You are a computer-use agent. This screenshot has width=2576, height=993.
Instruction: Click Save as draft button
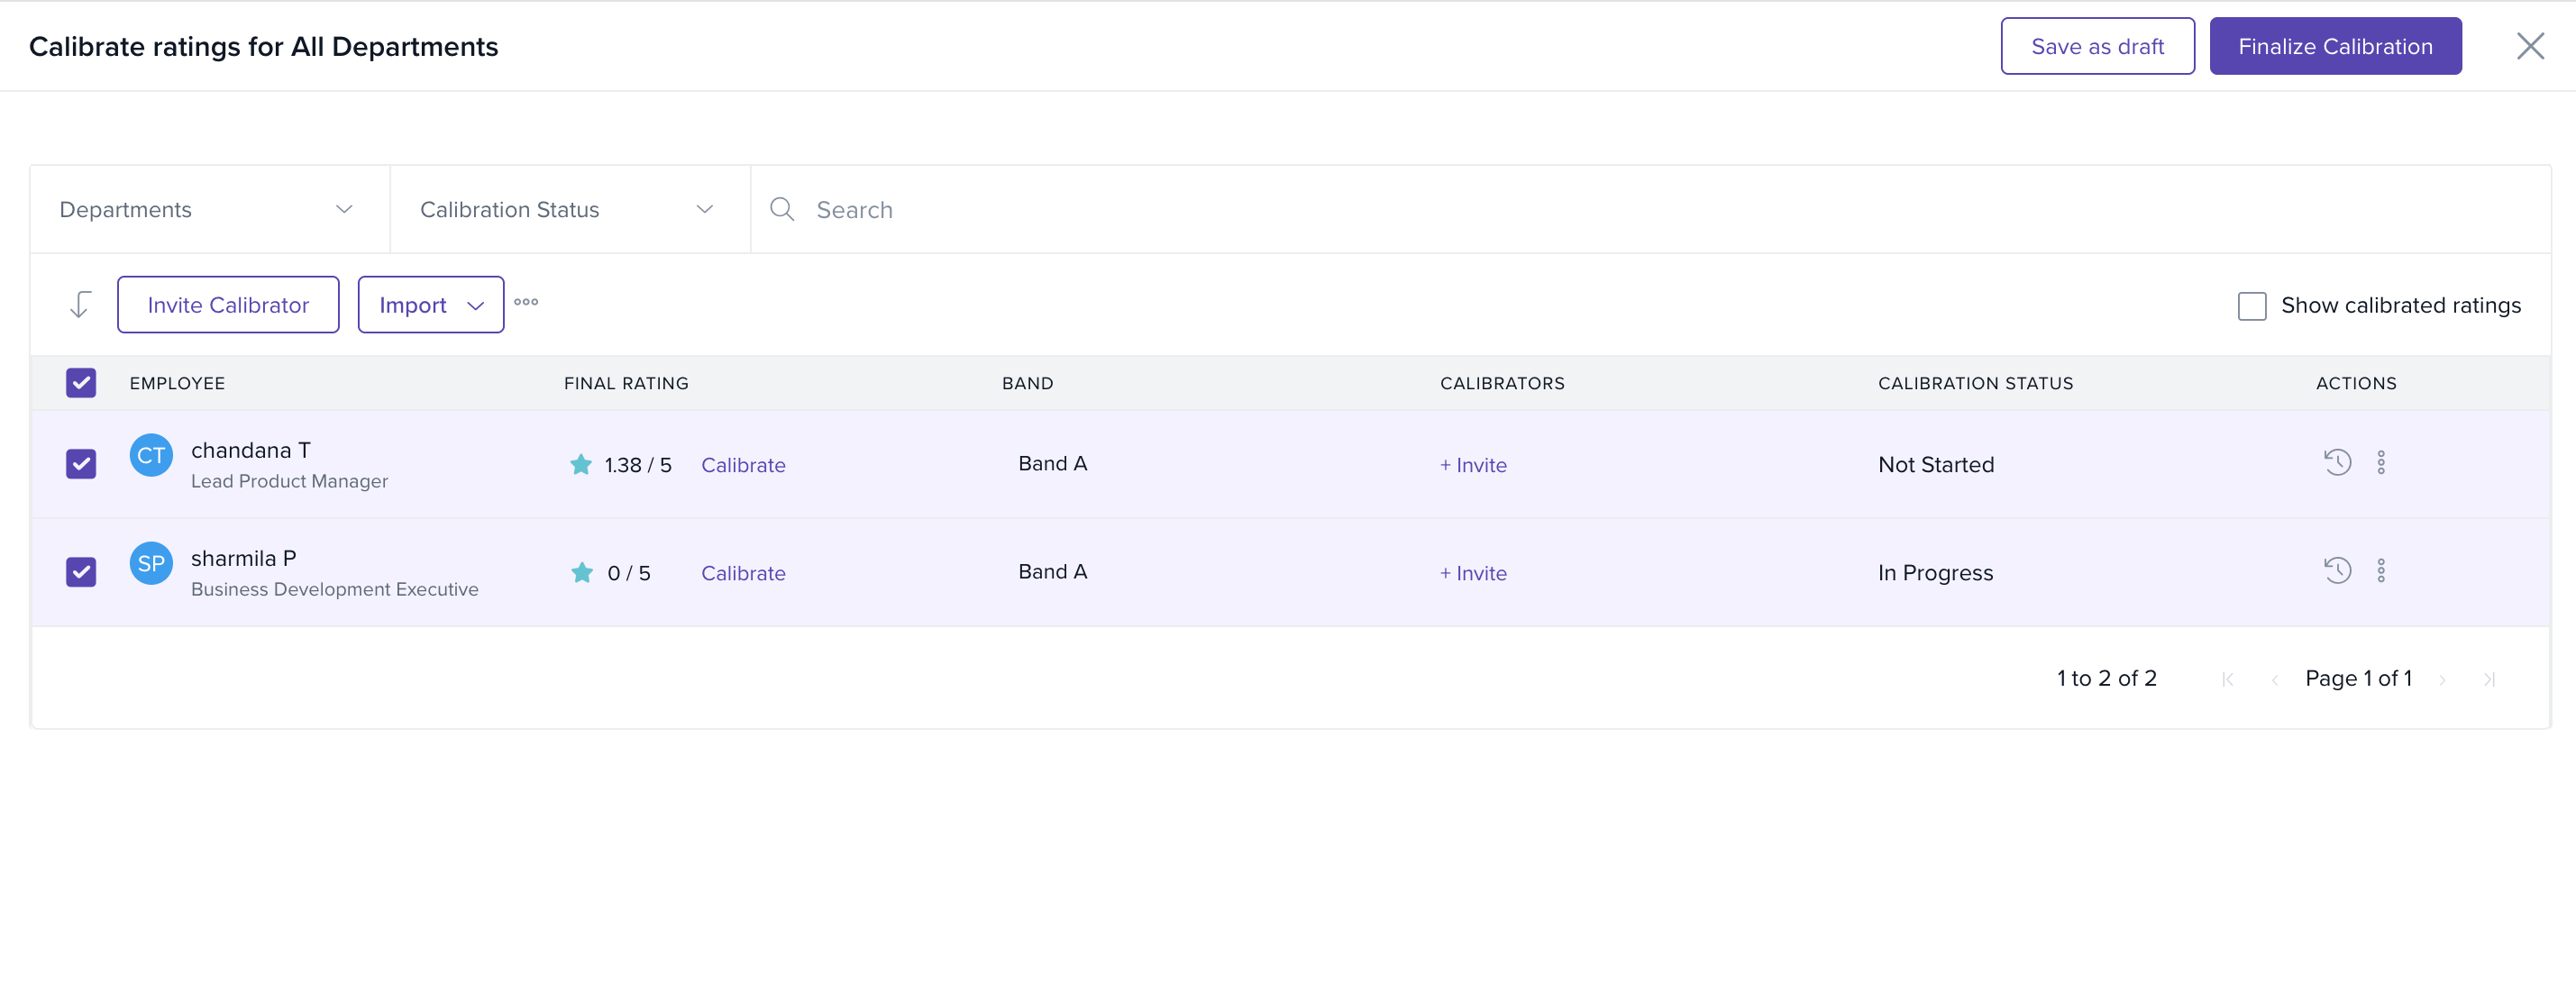[x=2097, y=46]
